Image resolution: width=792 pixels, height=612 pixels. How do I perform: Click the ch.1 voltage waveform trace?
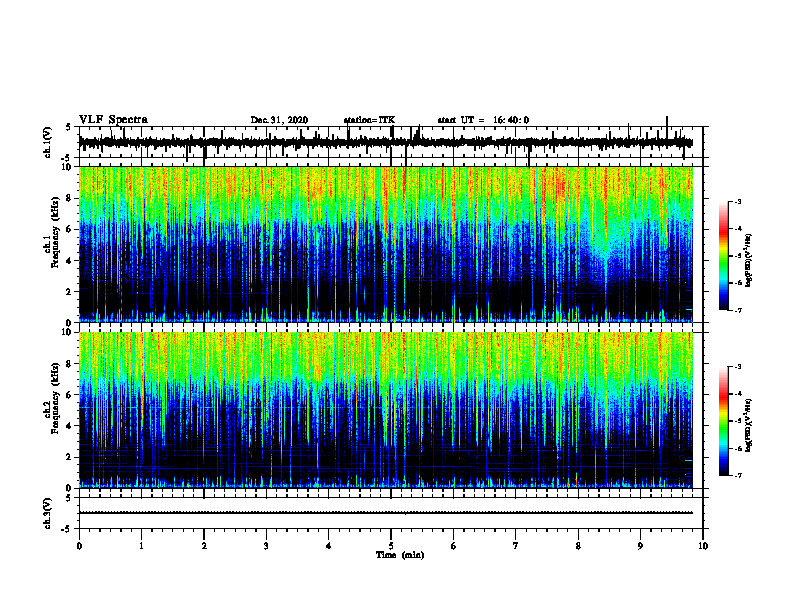(x=386, y=143)
